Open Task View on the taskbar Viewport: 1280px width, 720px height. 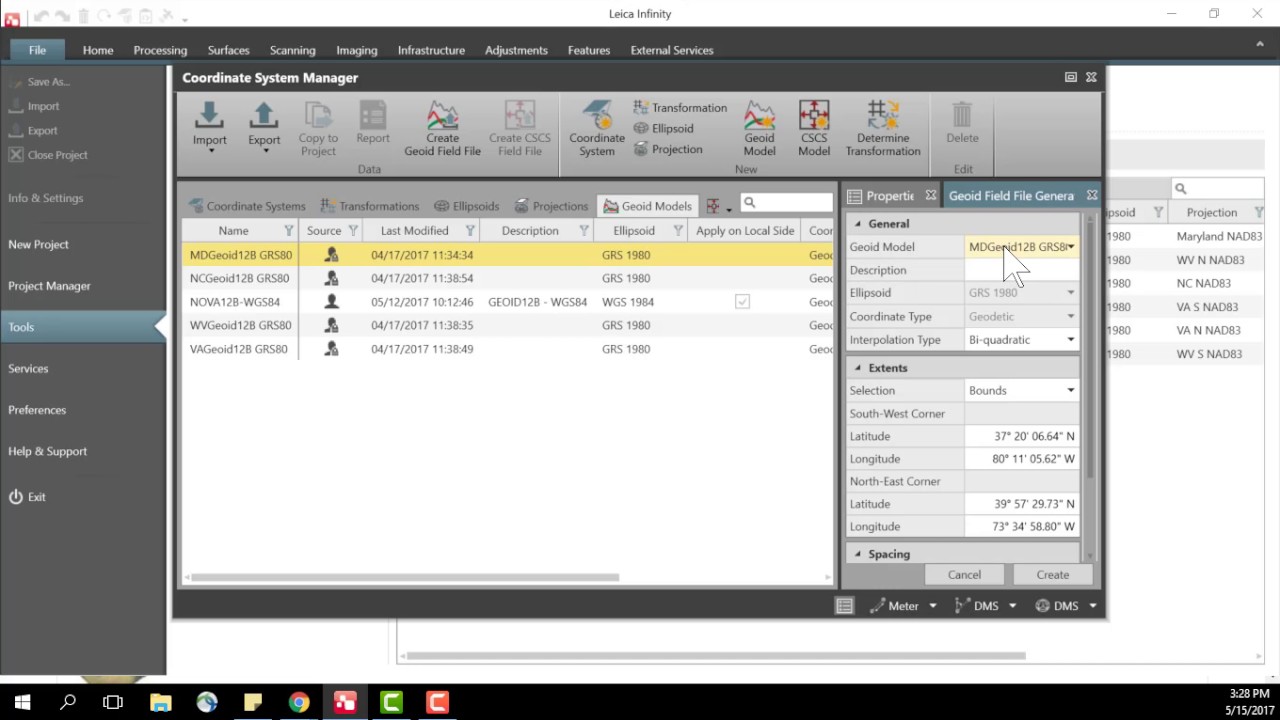[113, 702]
